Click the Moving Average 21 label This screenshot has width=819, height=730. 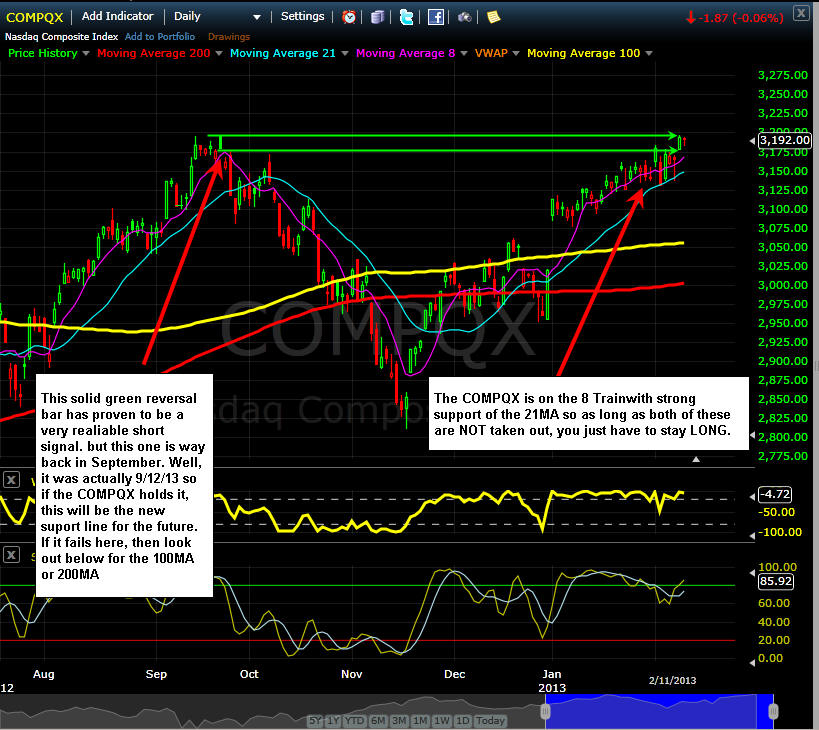[283, 53]
